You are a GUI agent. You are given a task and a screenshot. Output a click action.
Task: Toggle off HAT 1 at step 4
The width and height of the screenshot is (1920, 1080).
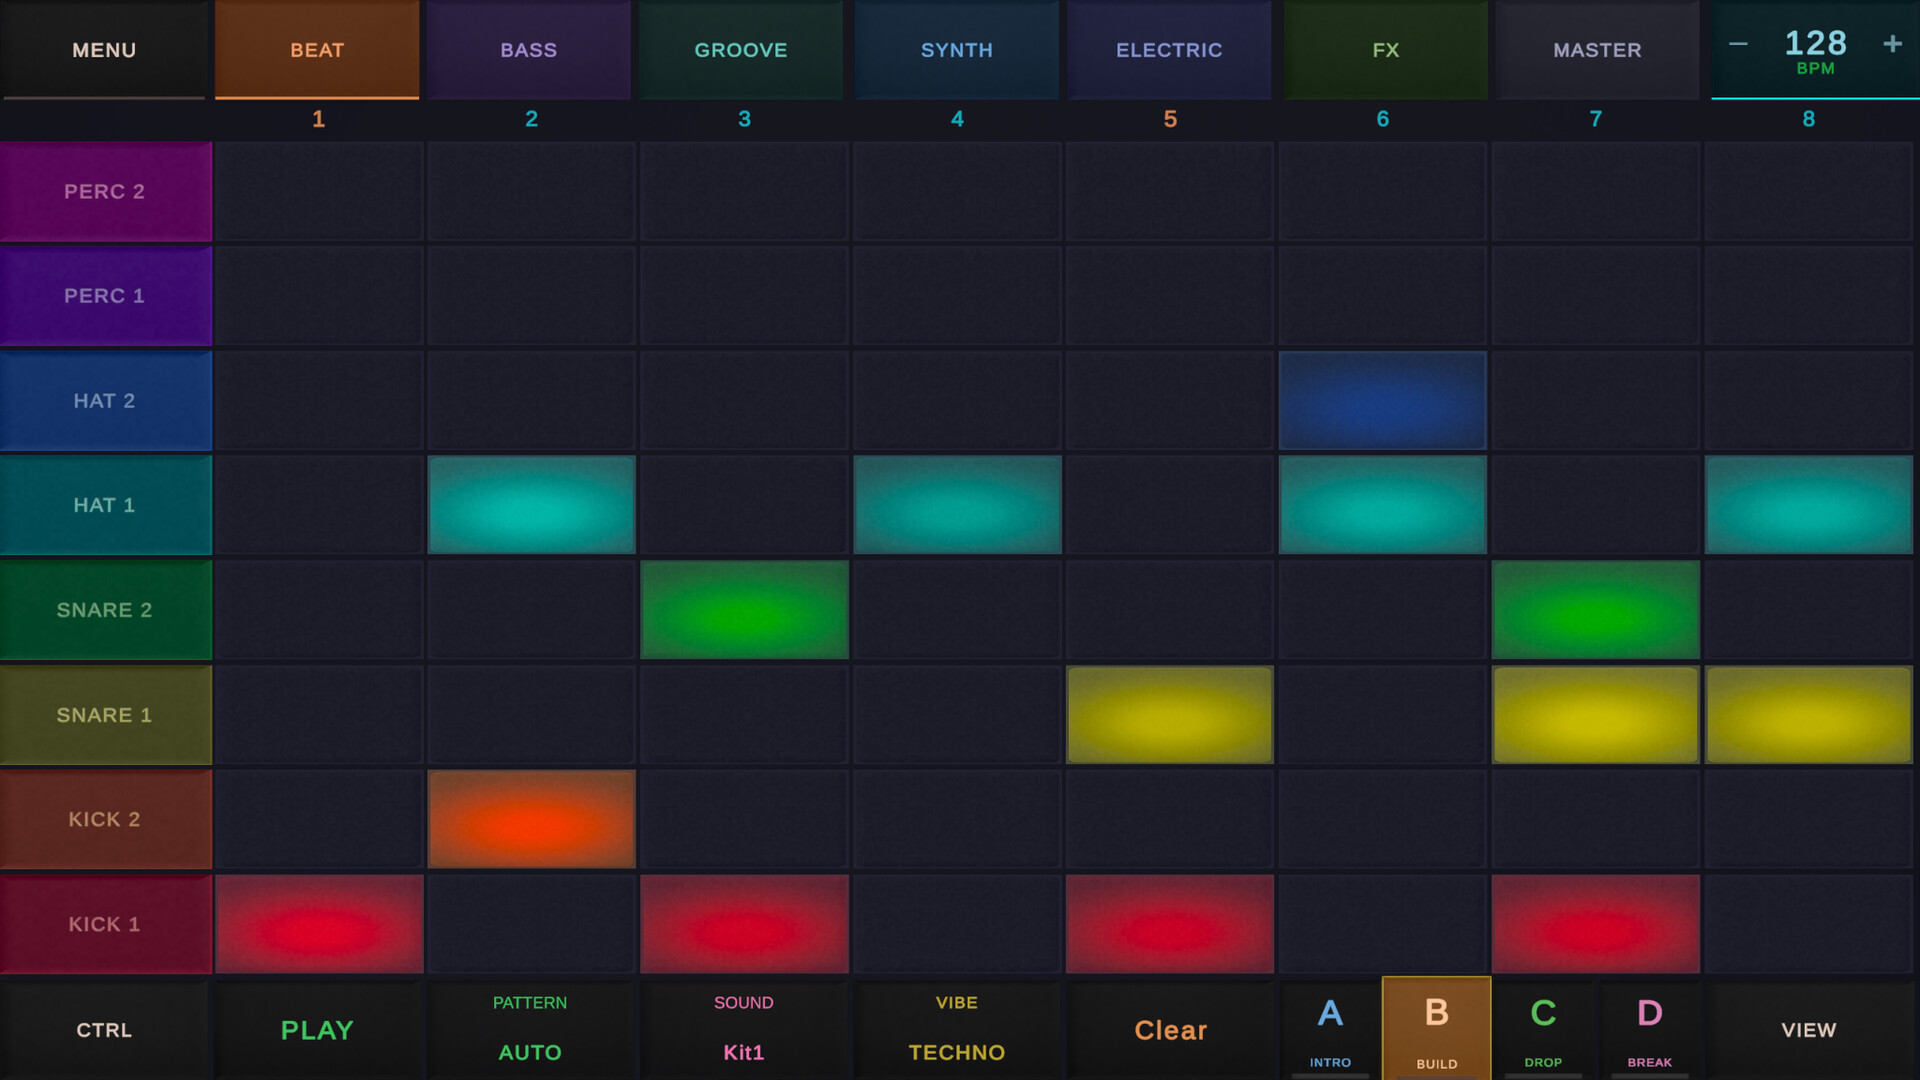tap(957, 505)
